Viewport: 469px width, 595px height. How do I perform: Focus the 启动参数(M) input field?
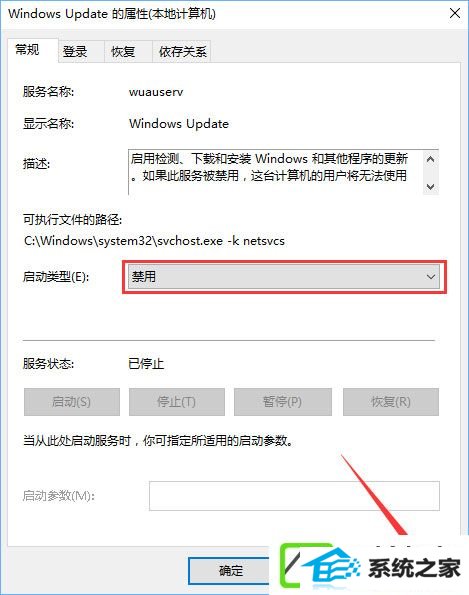tap(294, 496)
